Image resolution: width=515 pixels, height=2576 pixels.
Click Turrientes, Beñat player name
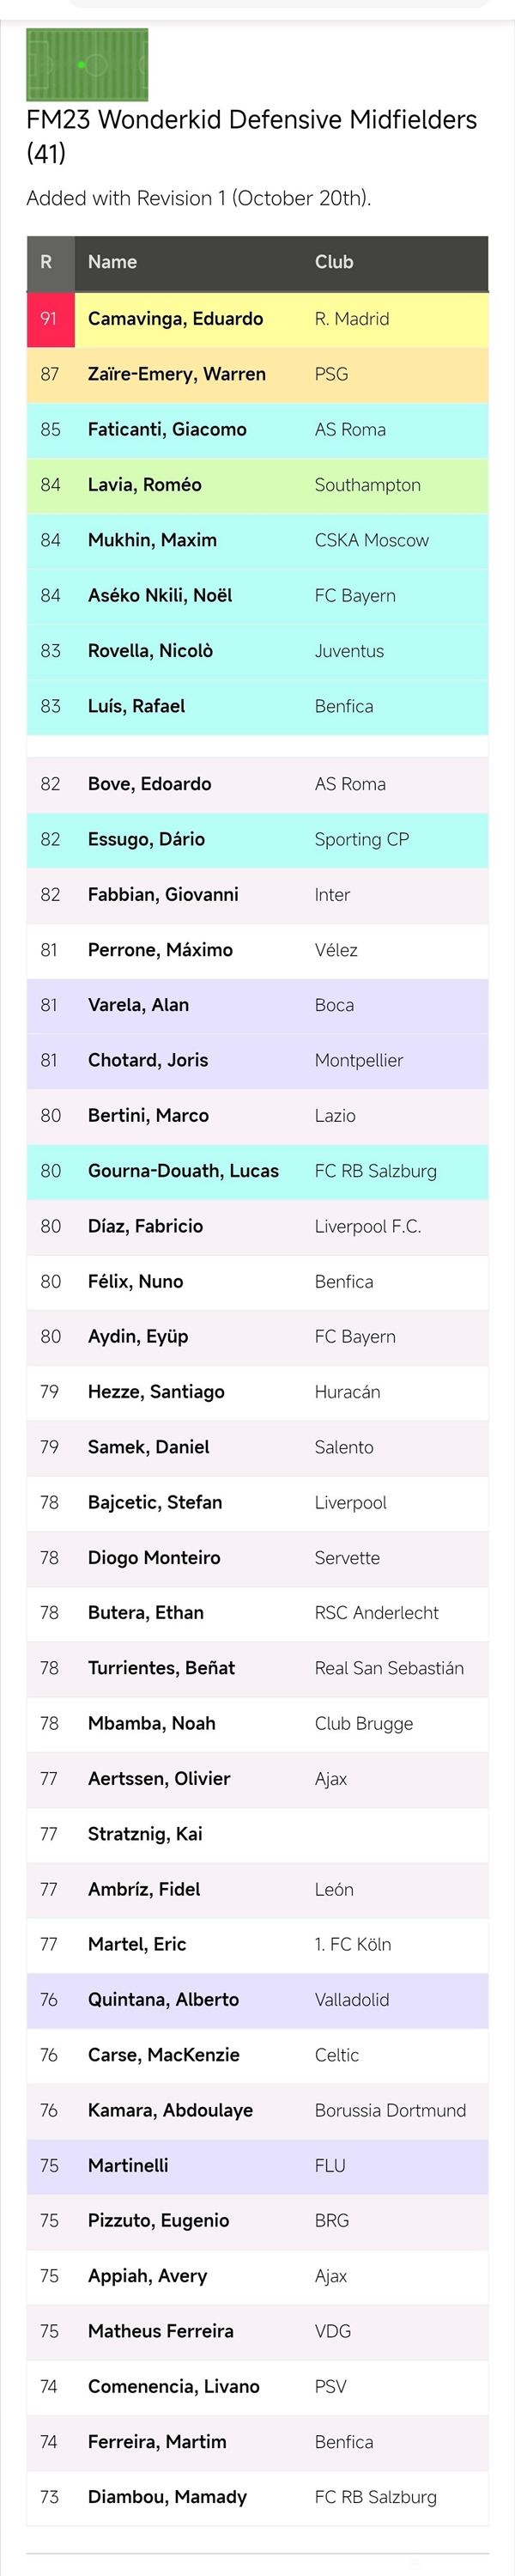click(x=161, y=1669)
